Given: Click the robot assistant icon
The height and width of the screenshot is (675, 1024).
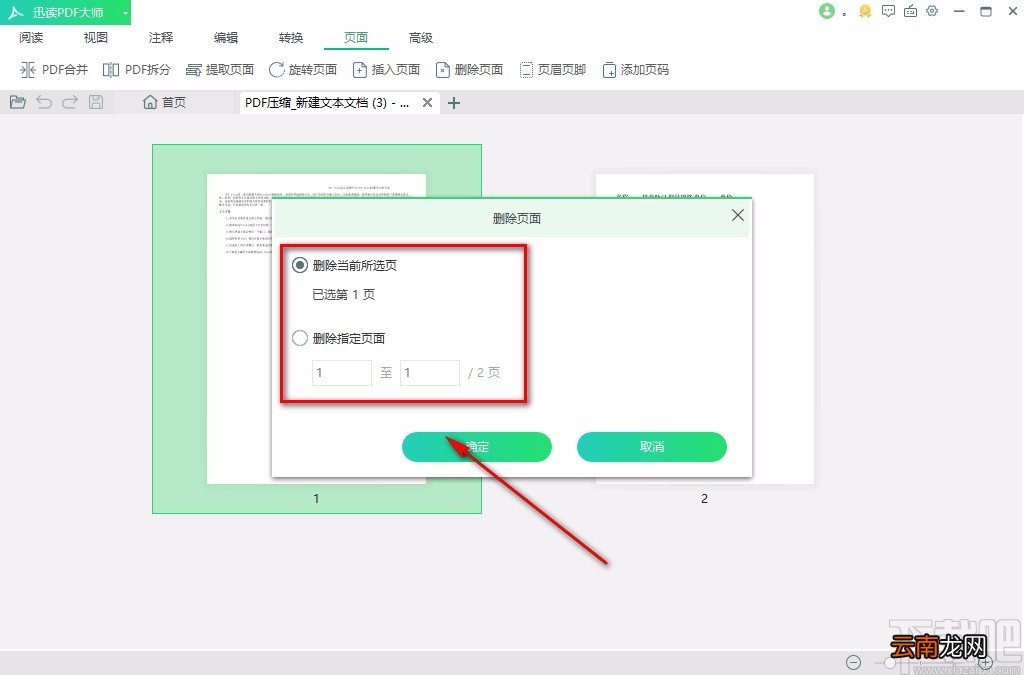Looking at the screenshot, I should pyautogui.click(x=910, y=11).
